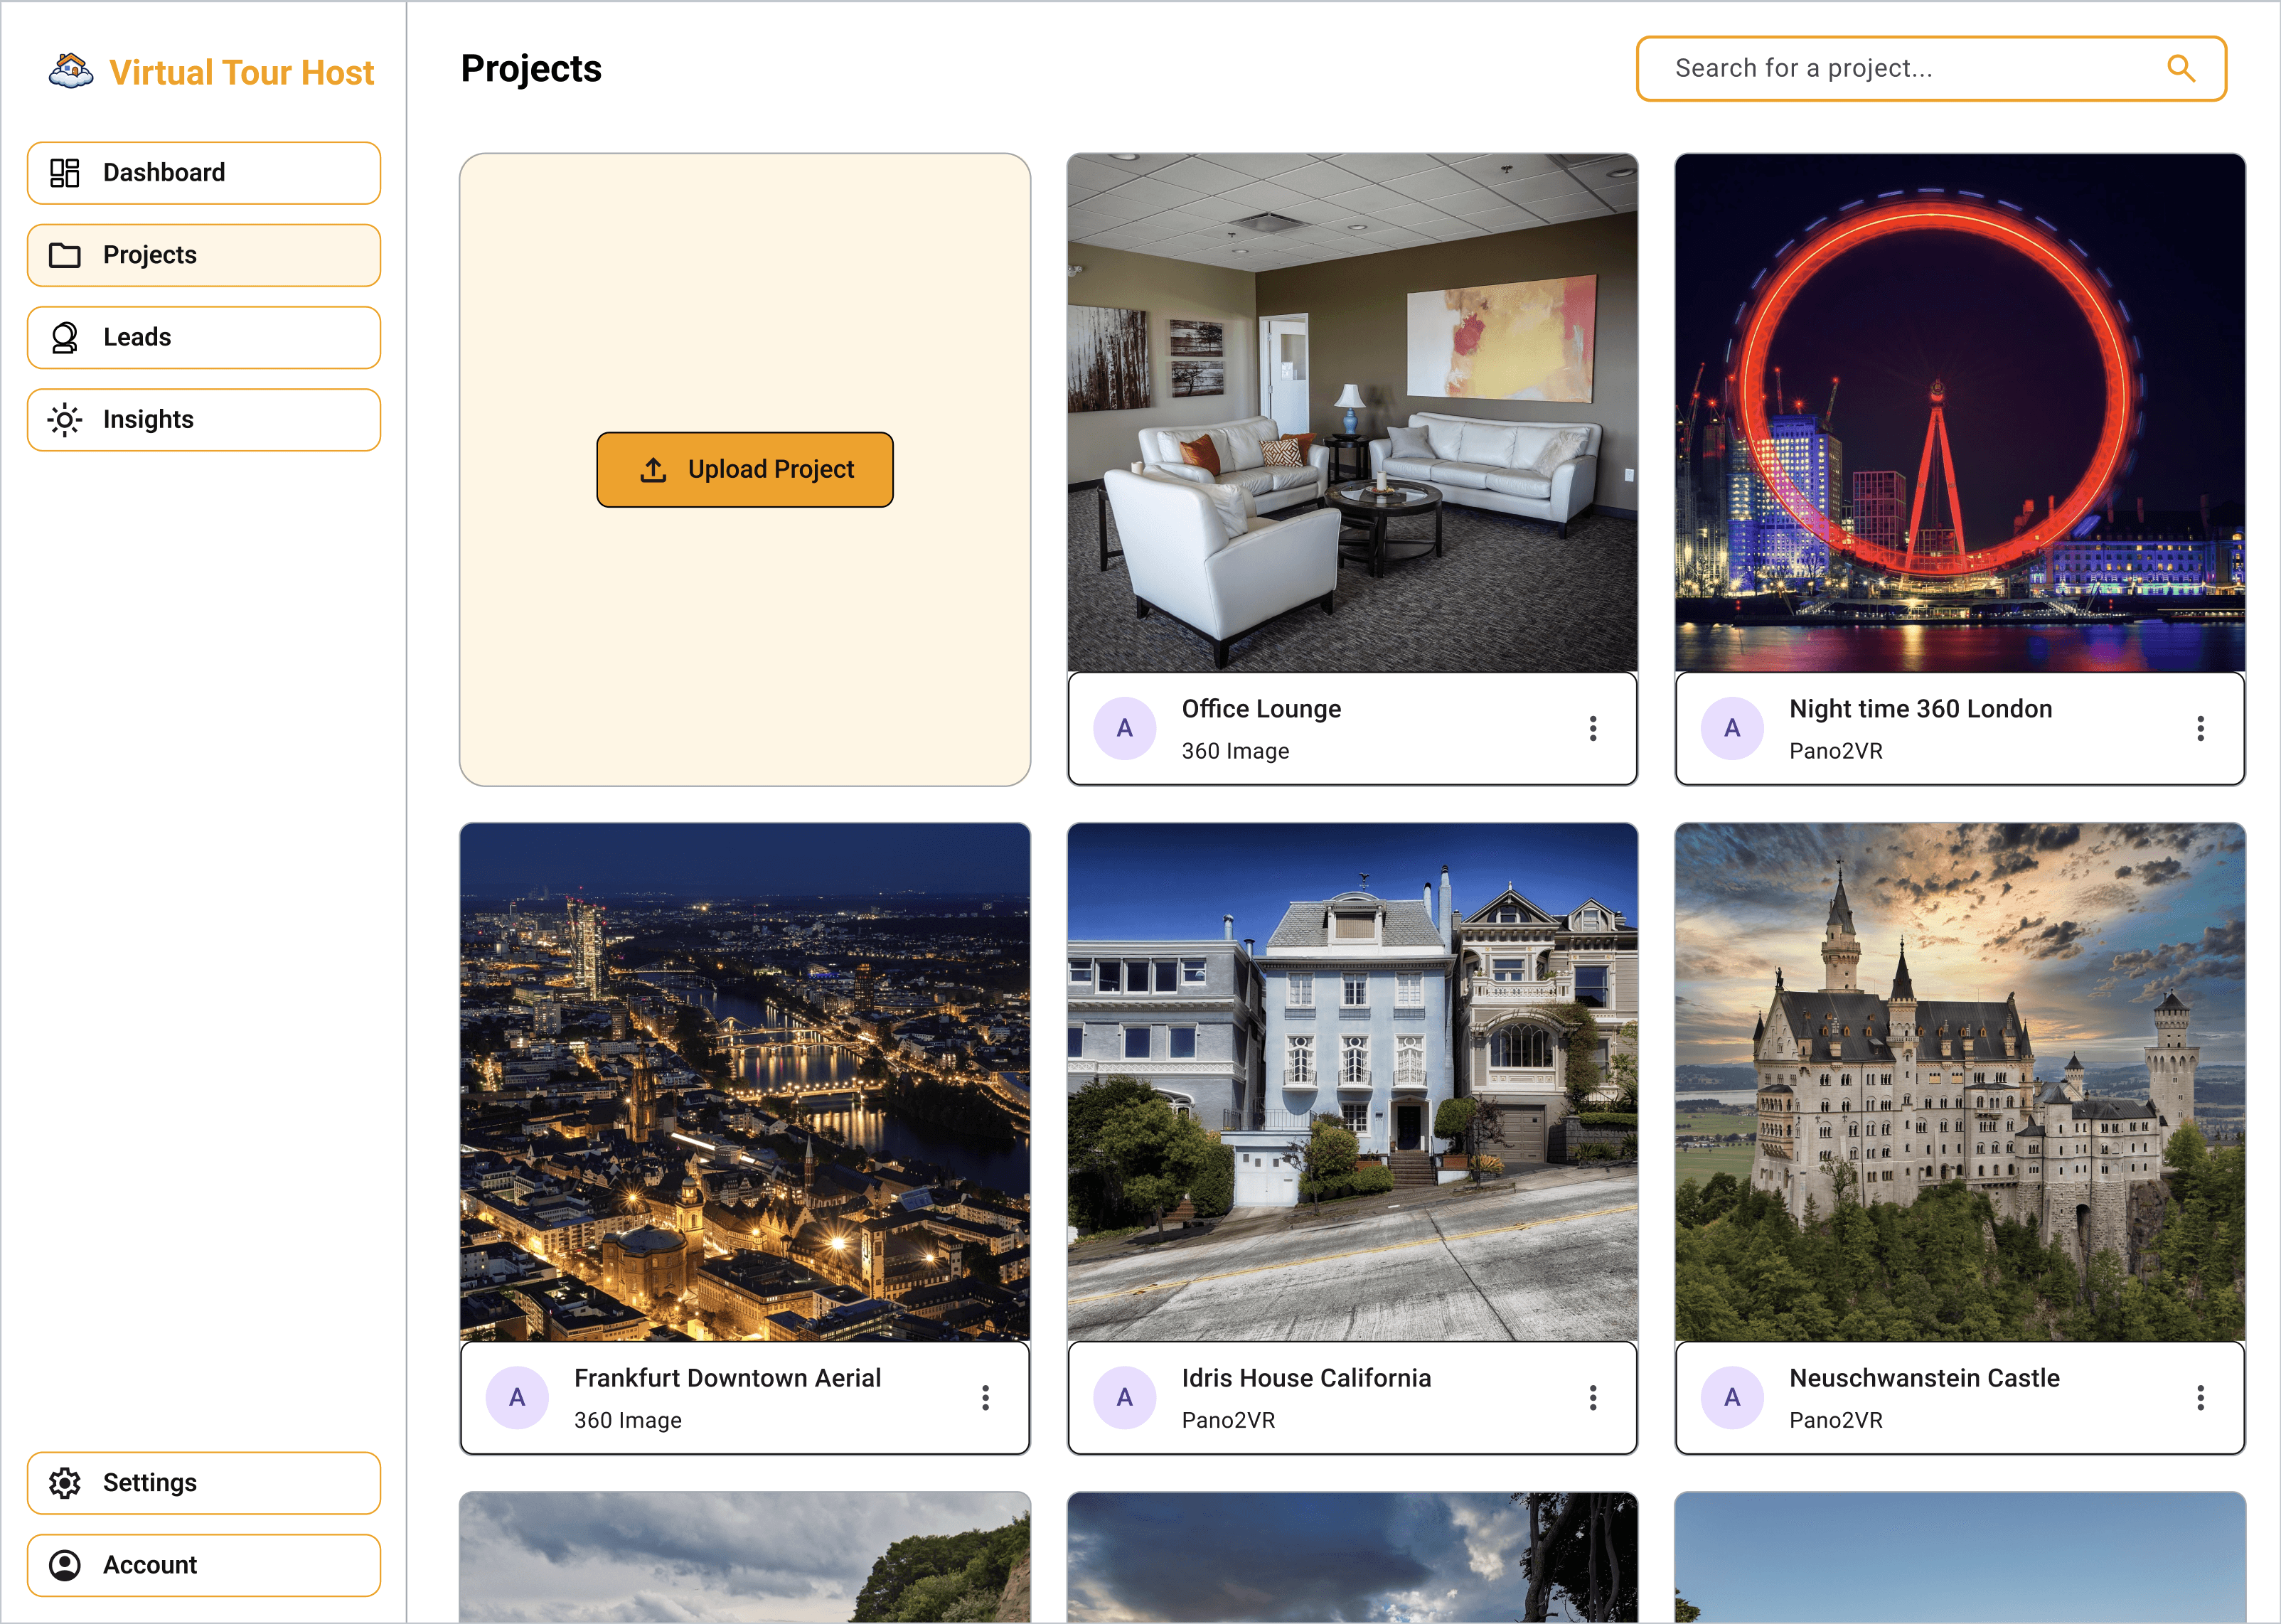Viewport: 2281px width, 1624px height.
Task: Open the Leads section
Action: (204, 337)
